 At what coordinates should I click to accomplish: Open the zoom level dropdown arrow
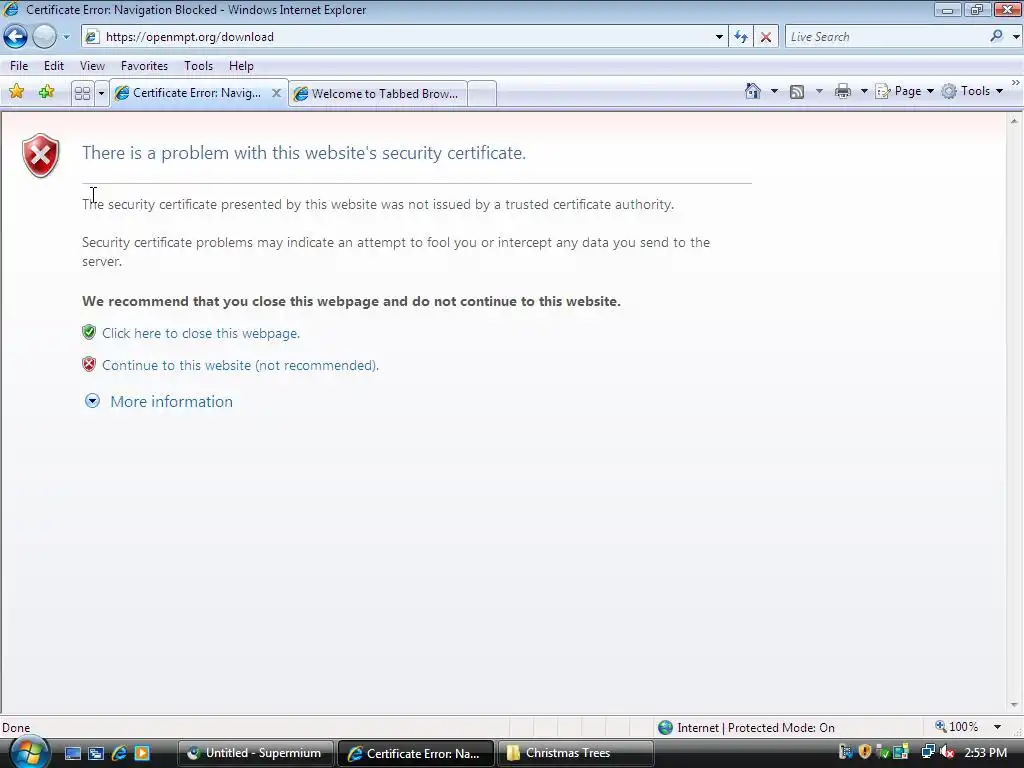[998, 727]
